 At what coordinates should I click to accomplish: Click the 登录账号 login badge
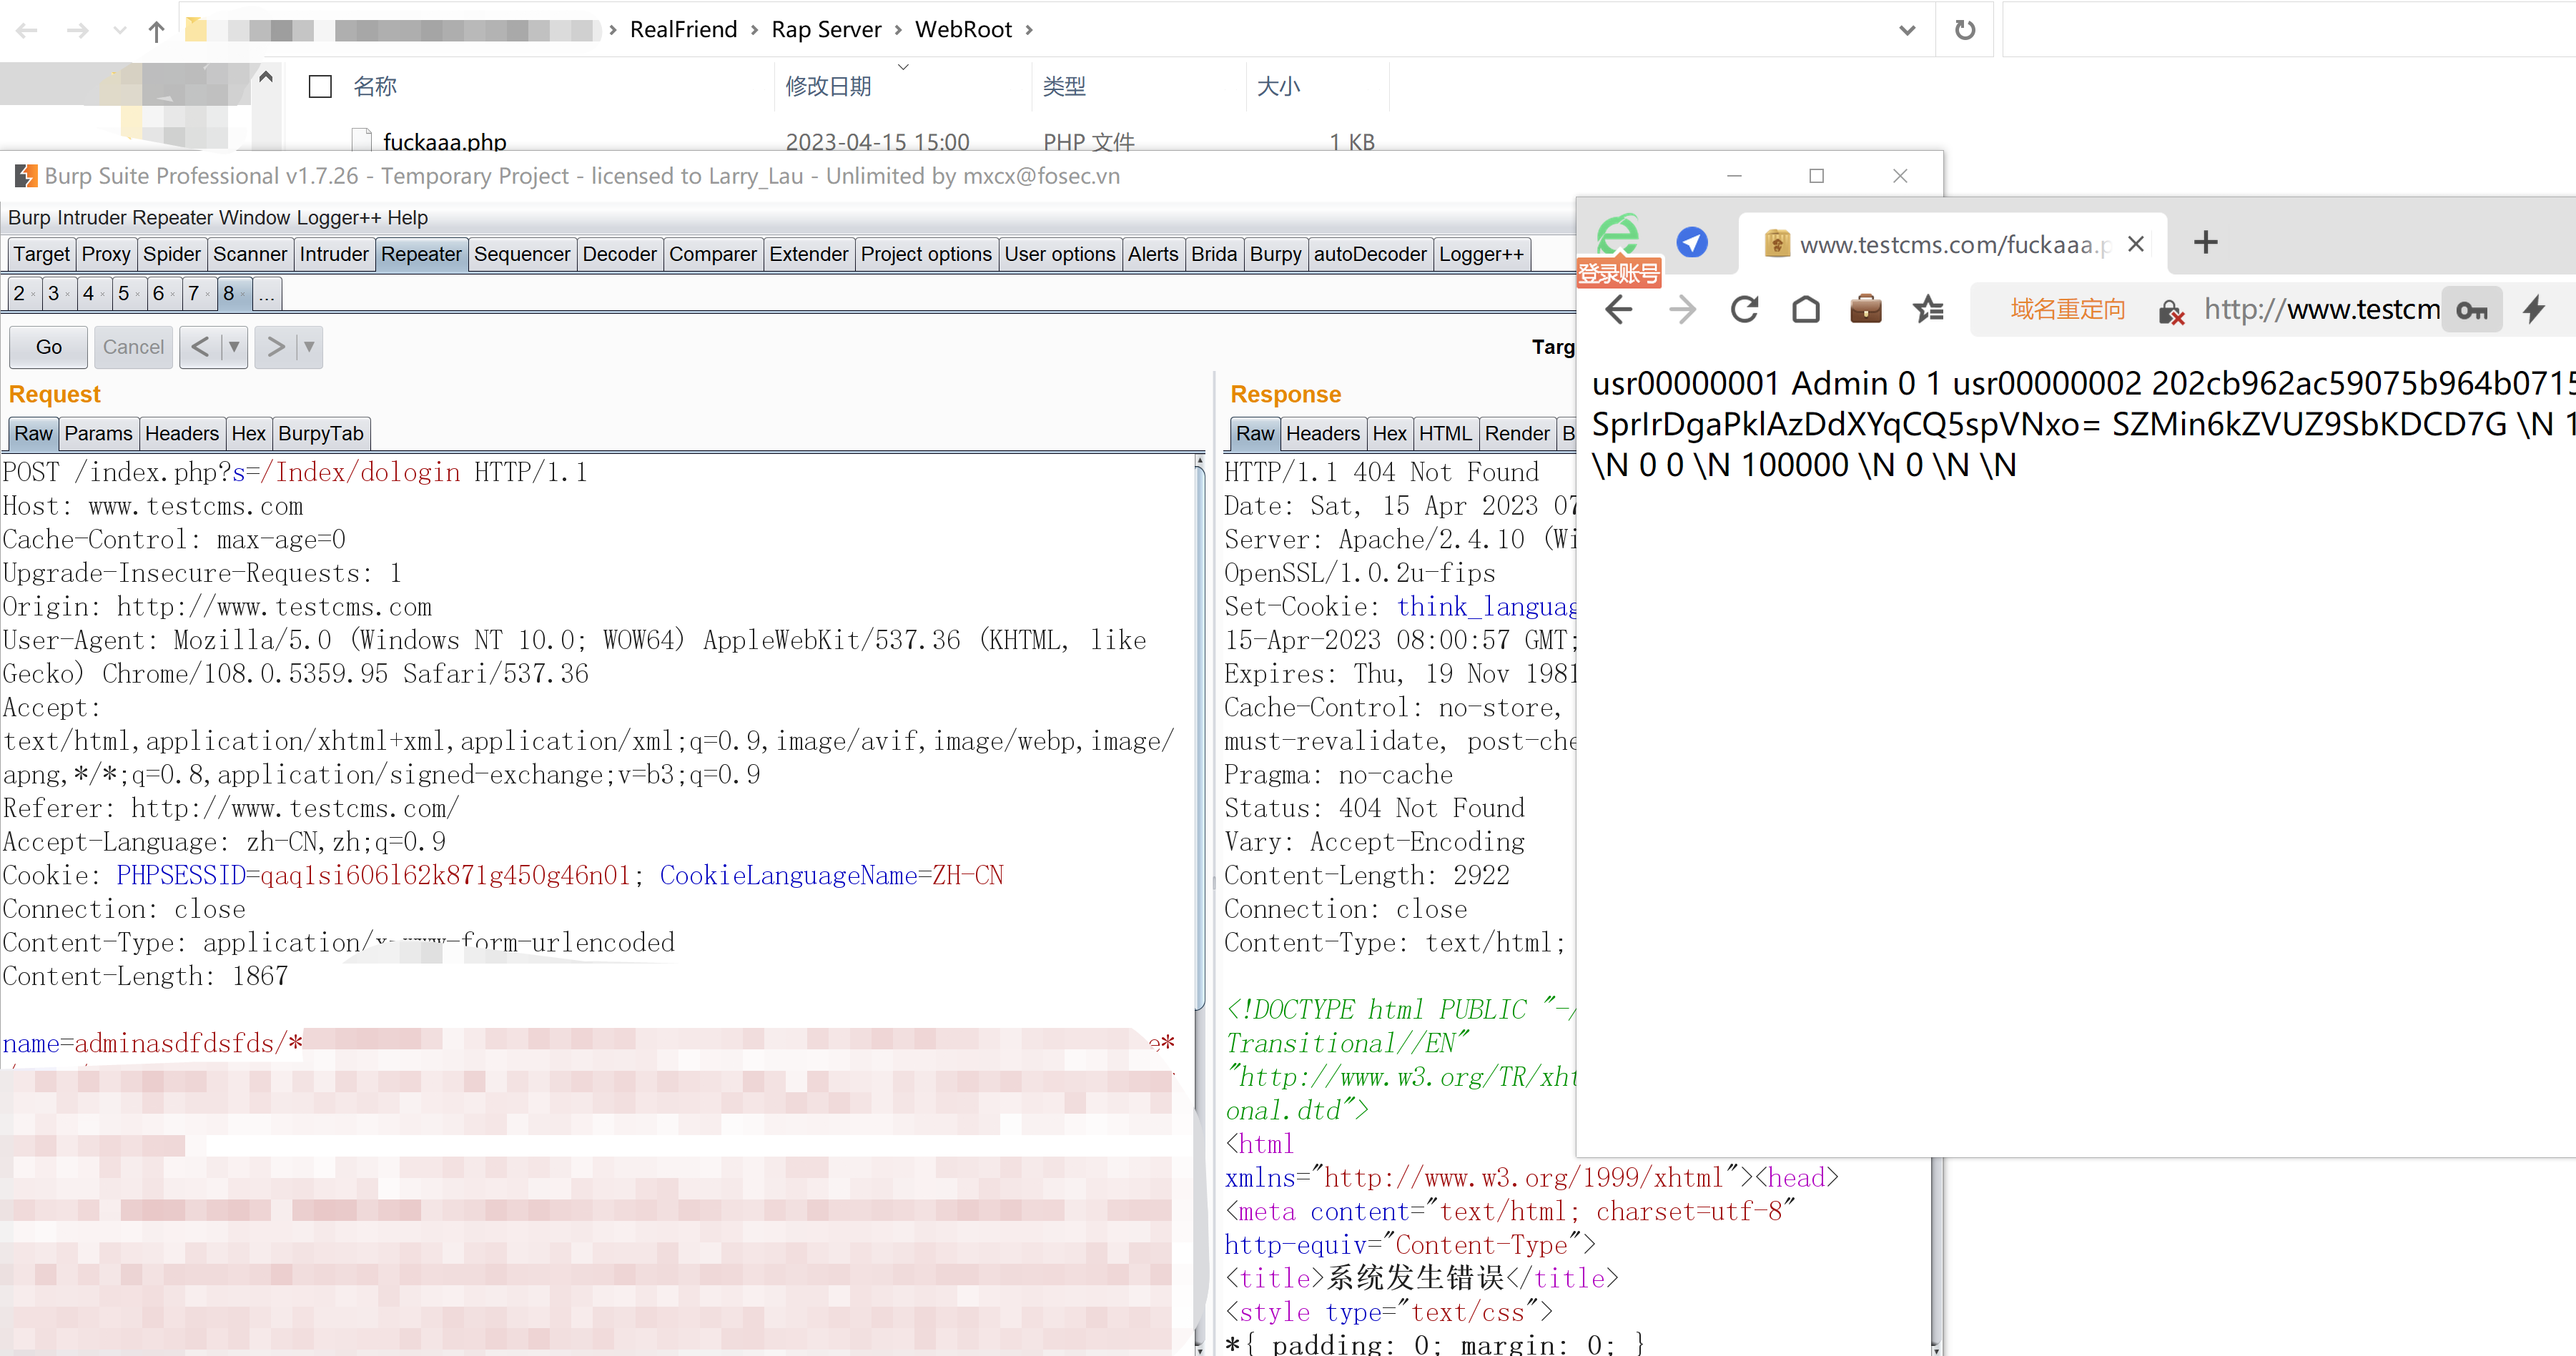(x=1619, y=273)
